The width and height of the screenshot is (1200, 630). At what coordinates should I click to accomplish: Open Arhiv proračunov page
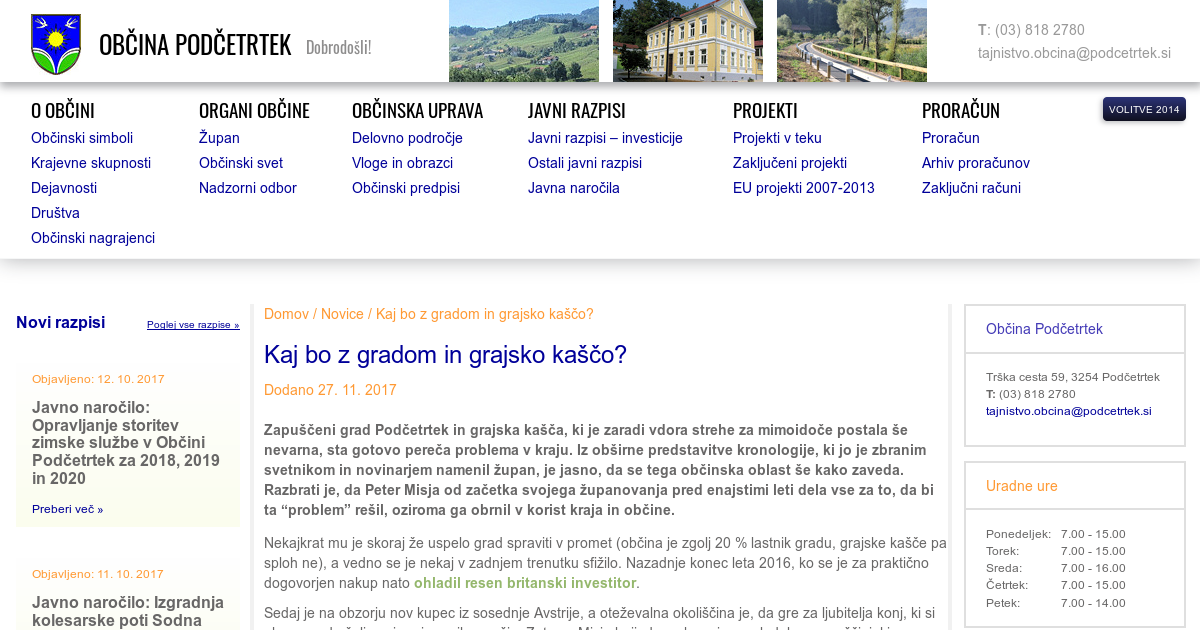(975, 163)
